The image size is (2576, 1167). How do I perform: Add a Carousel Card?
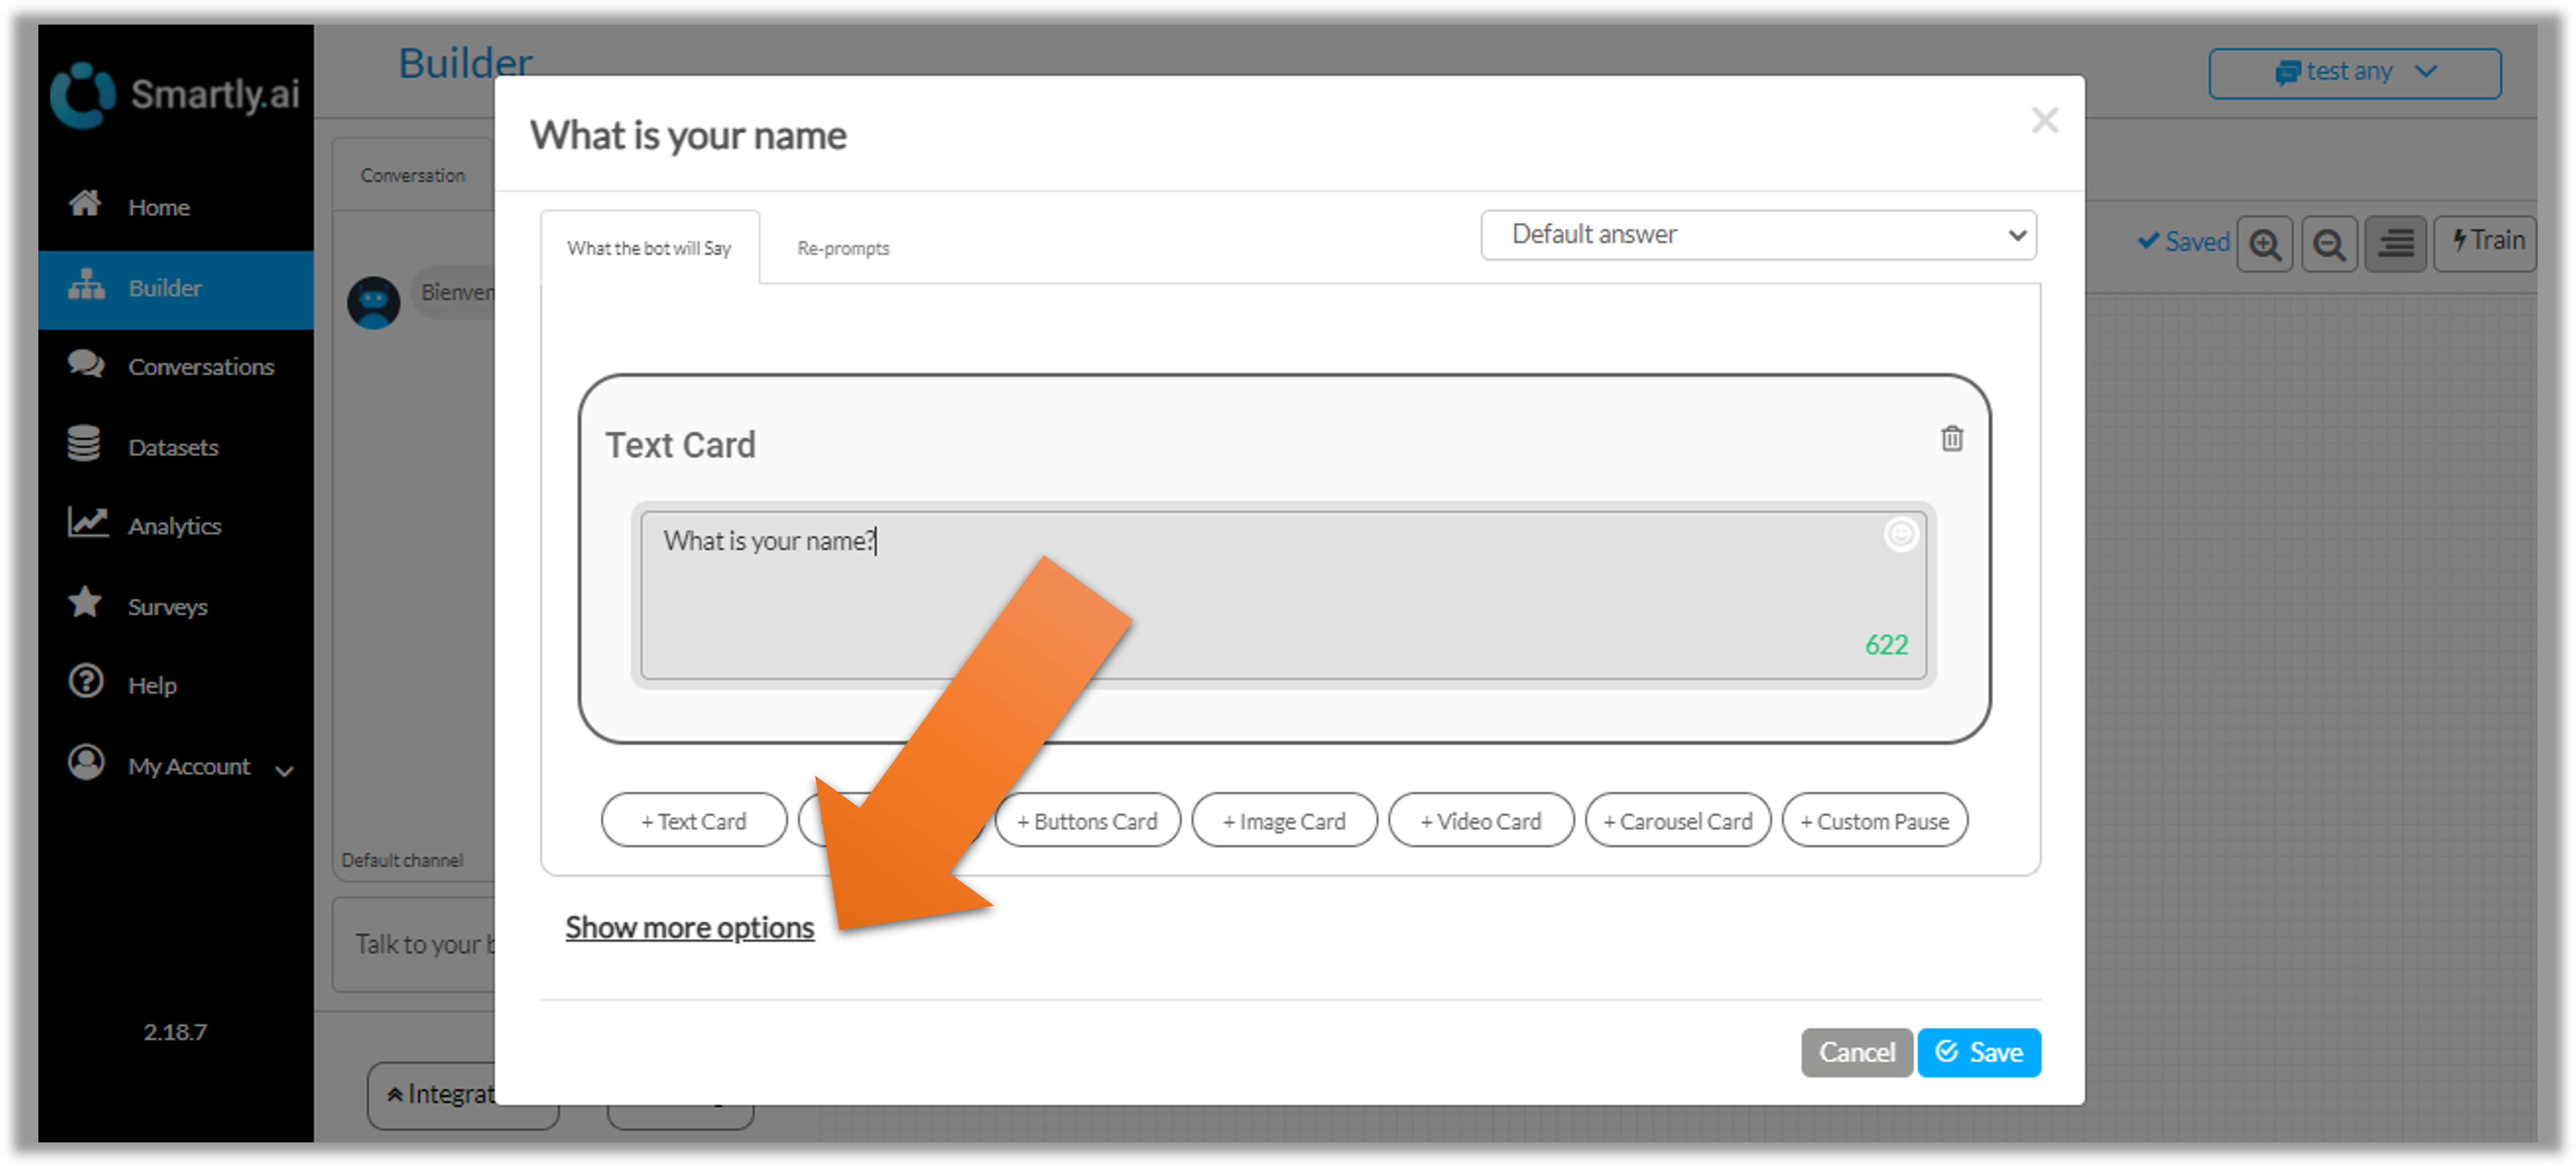pos(1677,821)
